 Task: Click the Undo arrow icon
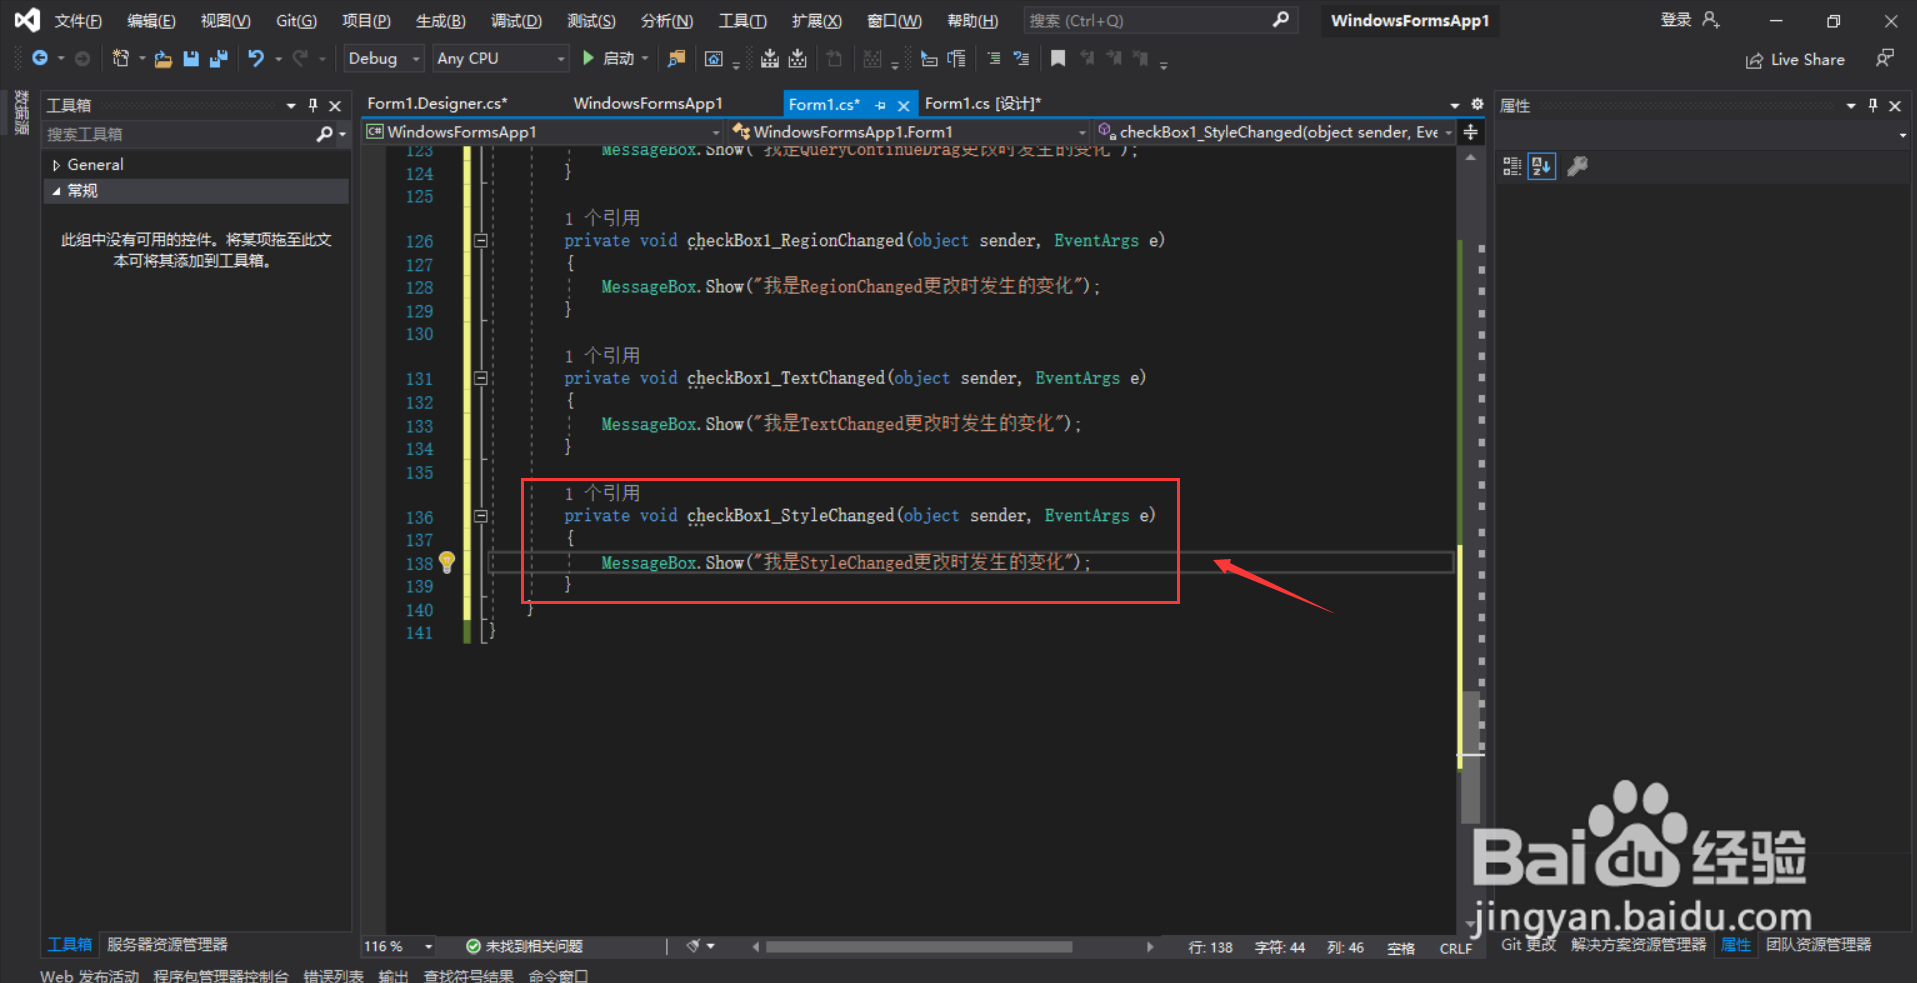(x=256, y=59)
